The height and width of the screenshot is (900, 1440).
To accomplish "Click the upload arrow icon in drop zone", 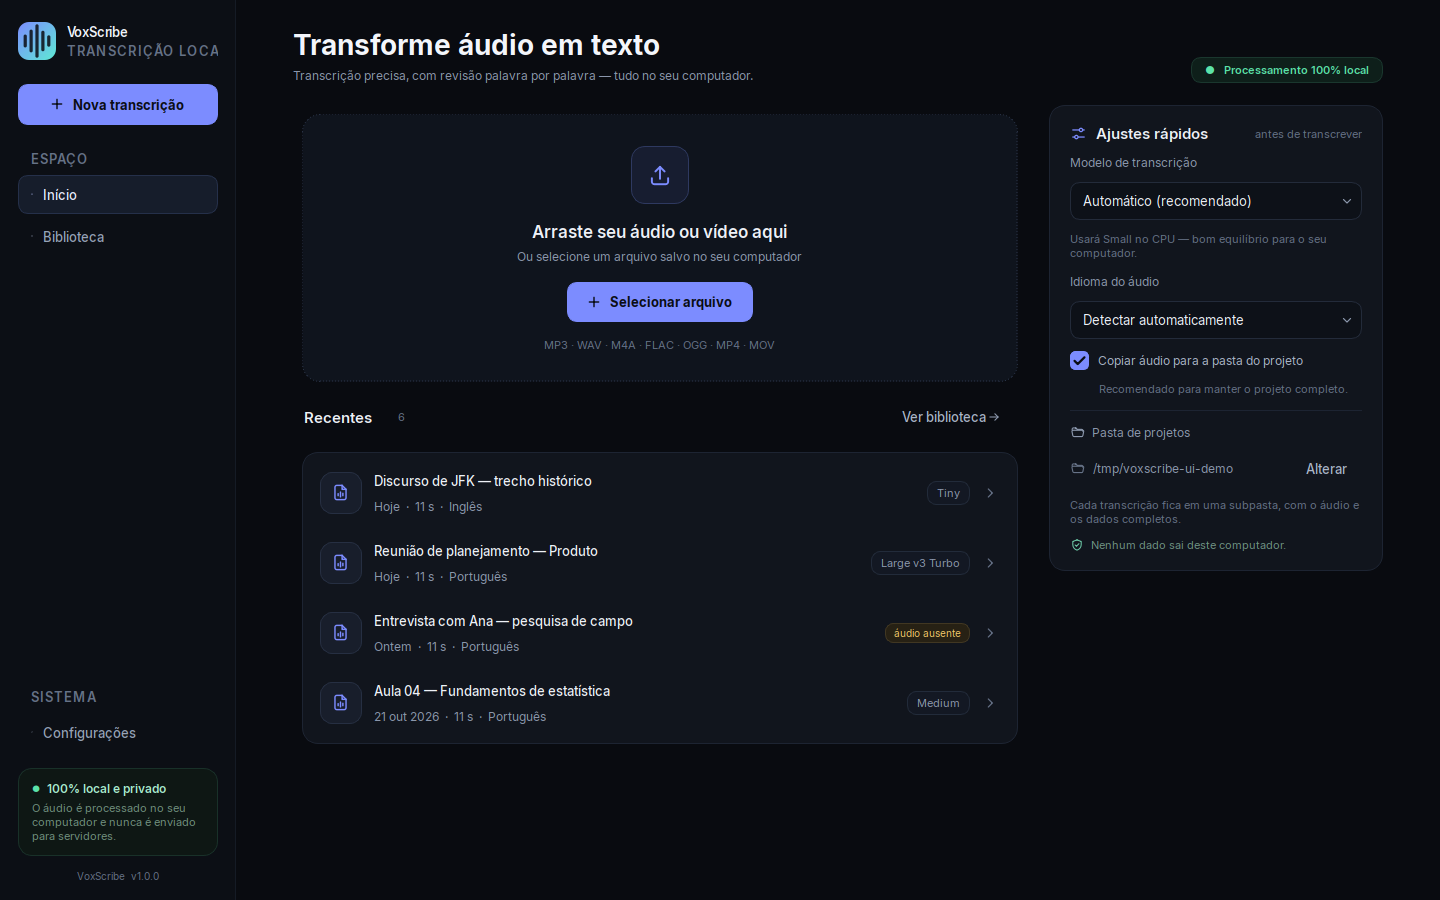I will tap(660, 175).
